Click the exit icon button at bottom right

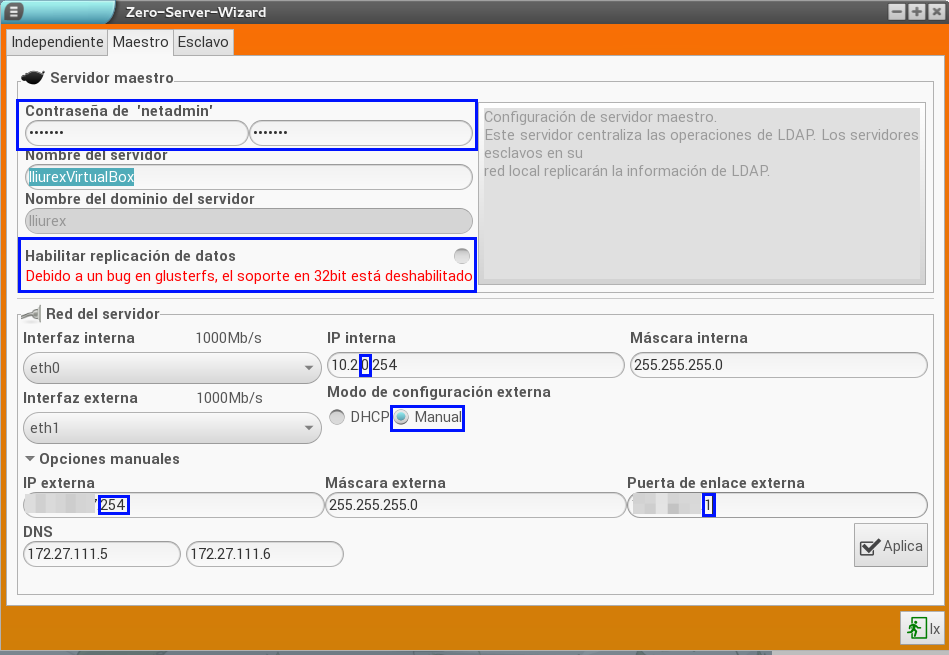[923, 628]
